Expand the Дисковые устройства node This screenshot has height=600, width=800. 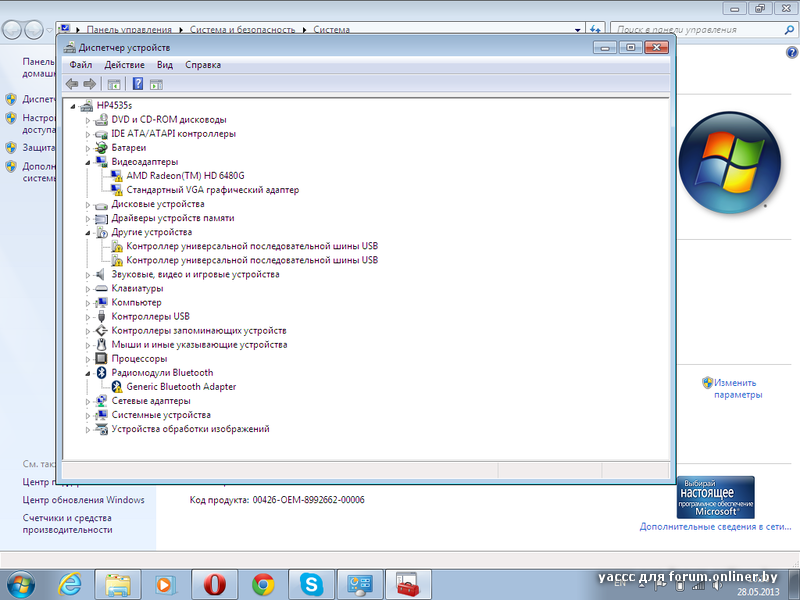coord(88,205)
